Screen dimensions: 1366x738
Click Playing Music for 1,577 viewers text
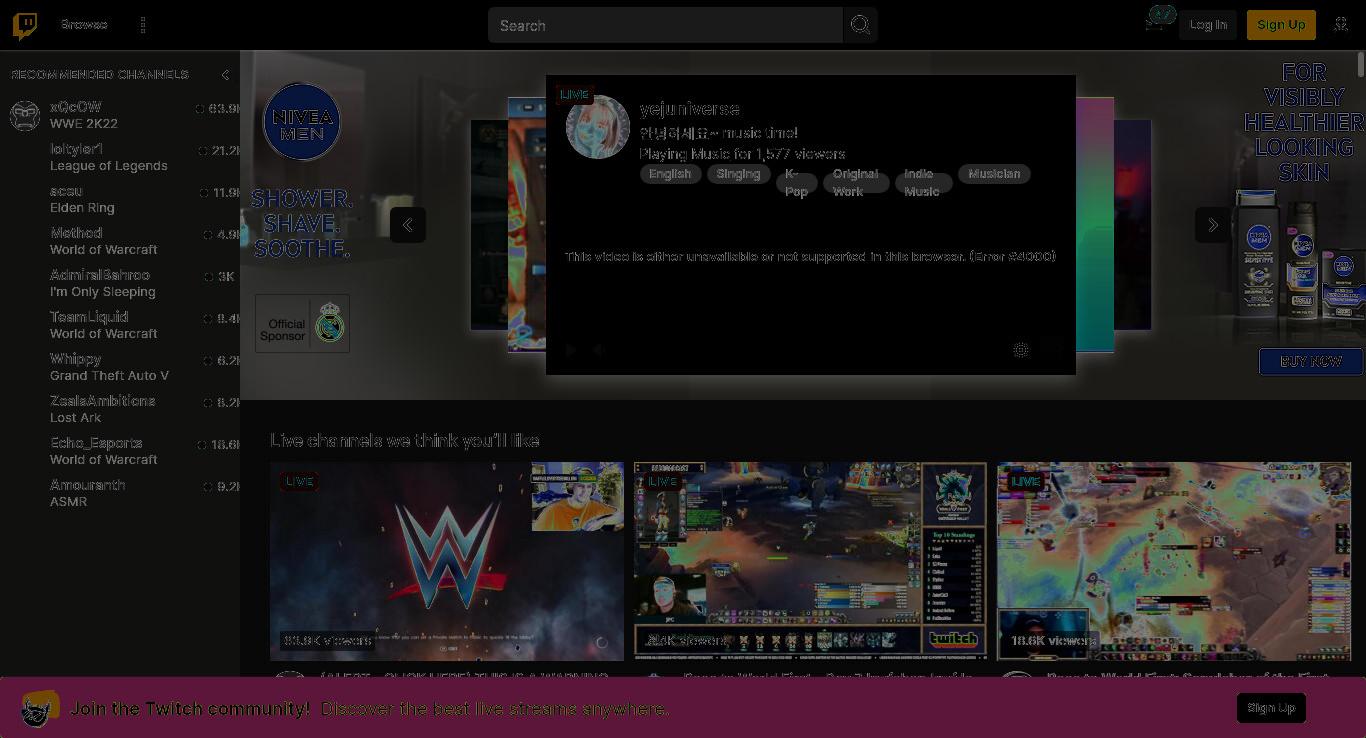742,154
